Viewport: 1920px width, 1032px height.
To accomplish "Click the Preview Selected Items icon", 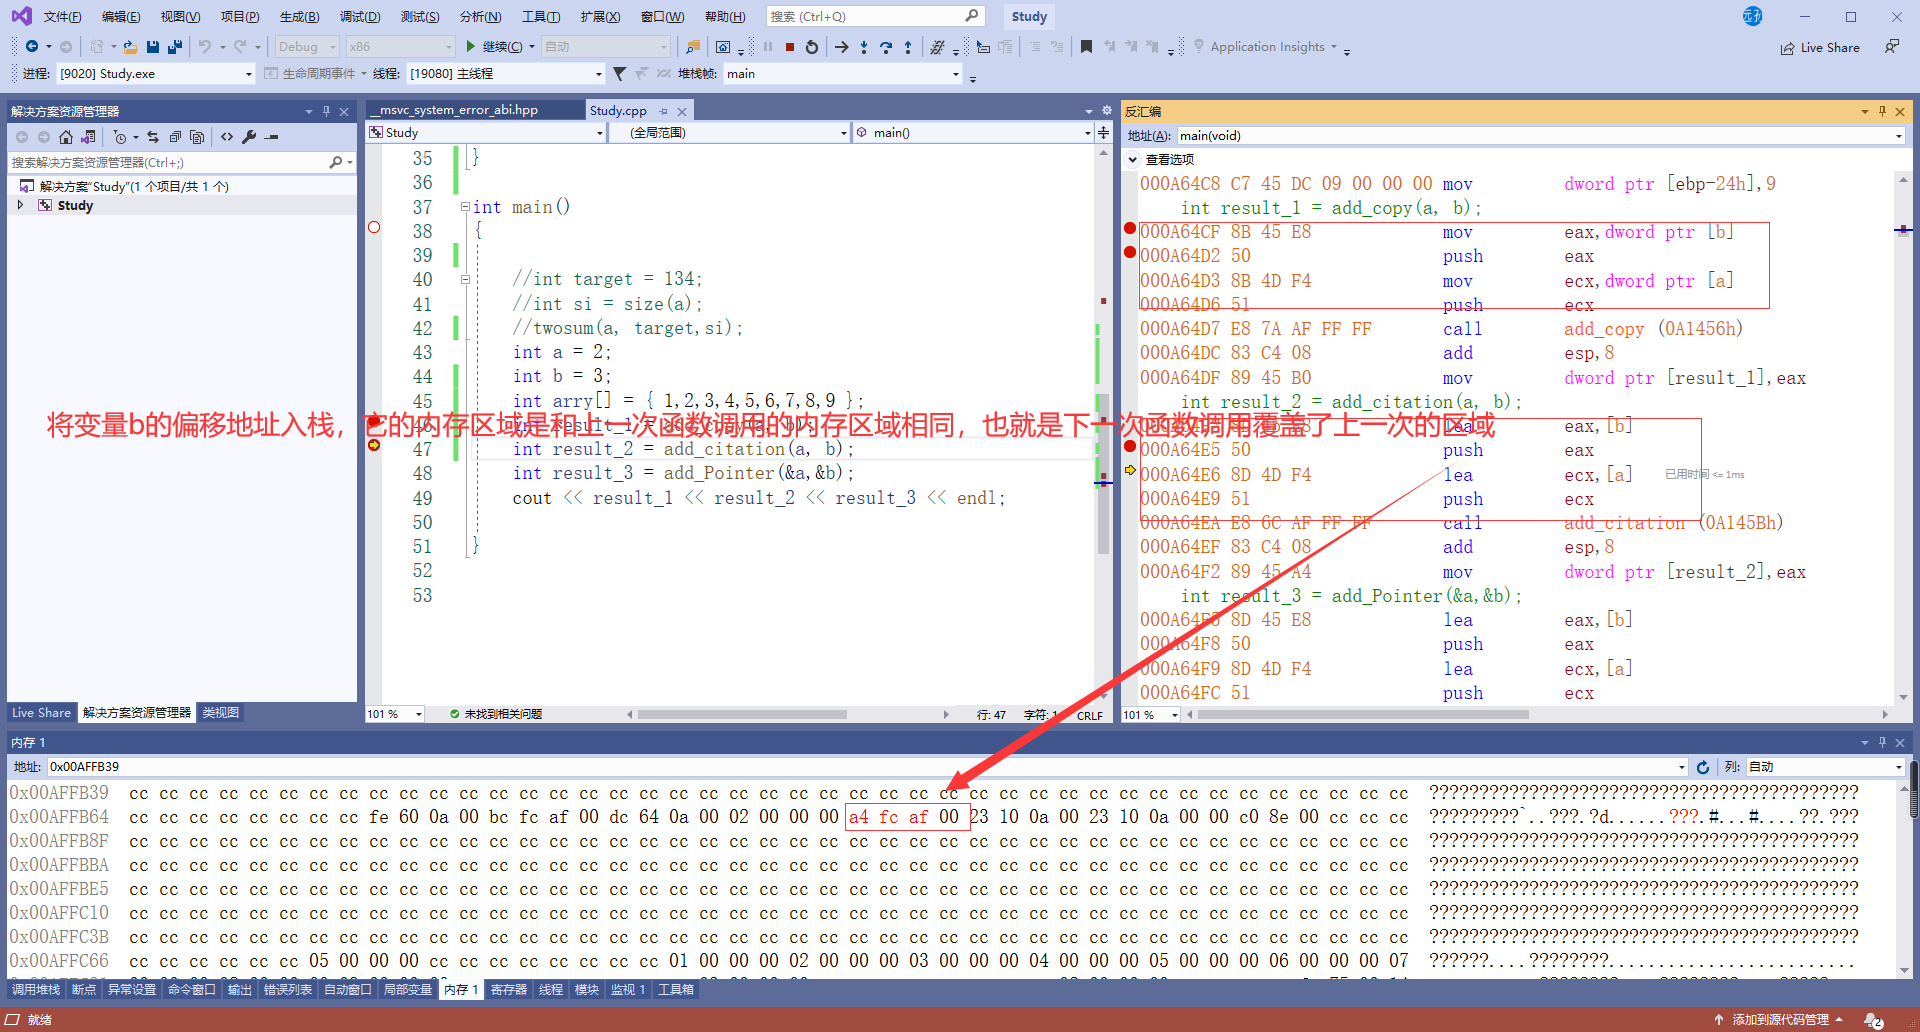I will click(271, 137).
